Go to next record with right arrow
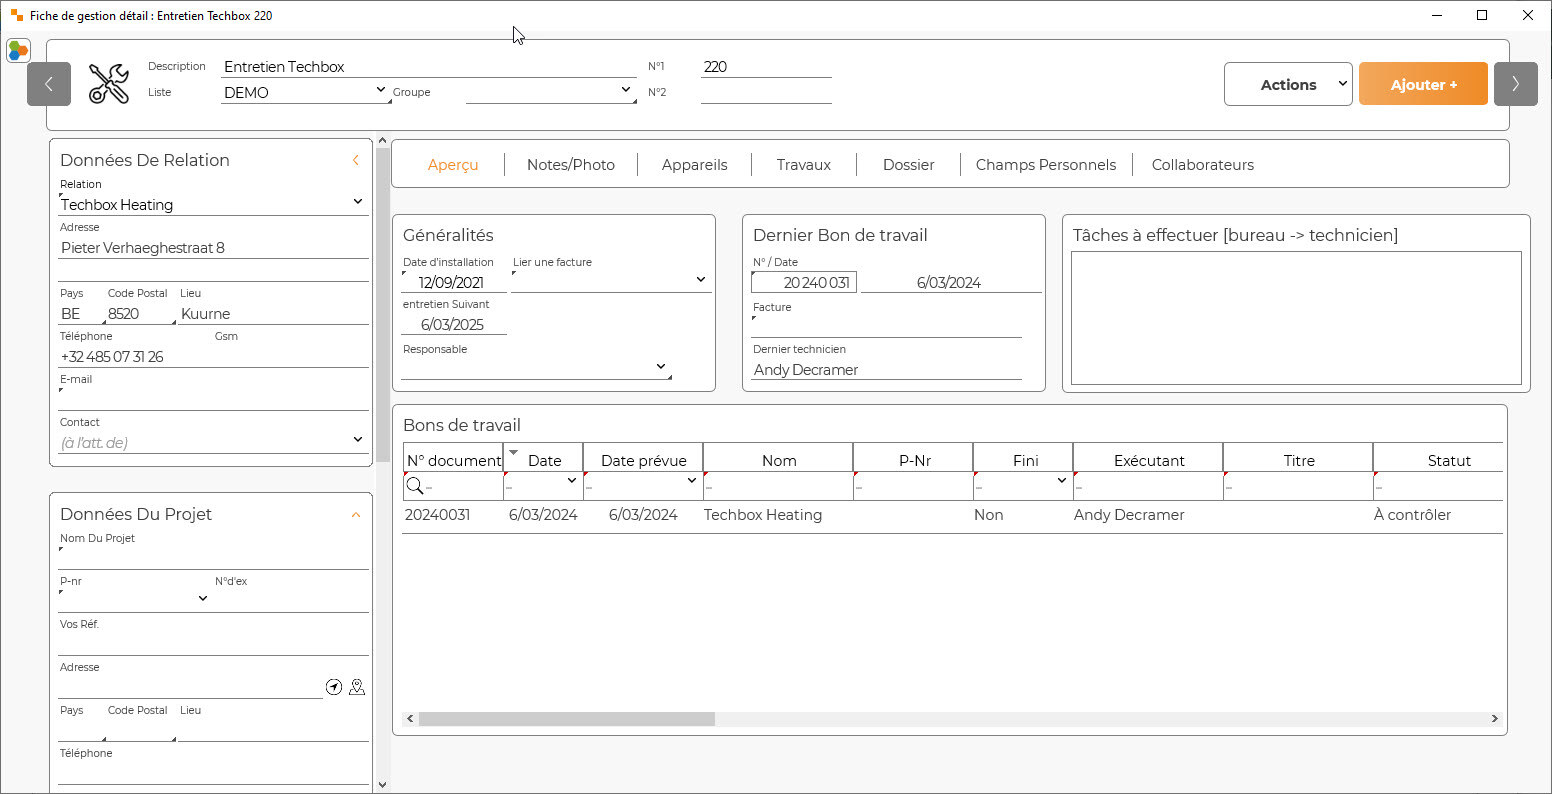Viewport: 1552px width, 794px height. 1516,84
